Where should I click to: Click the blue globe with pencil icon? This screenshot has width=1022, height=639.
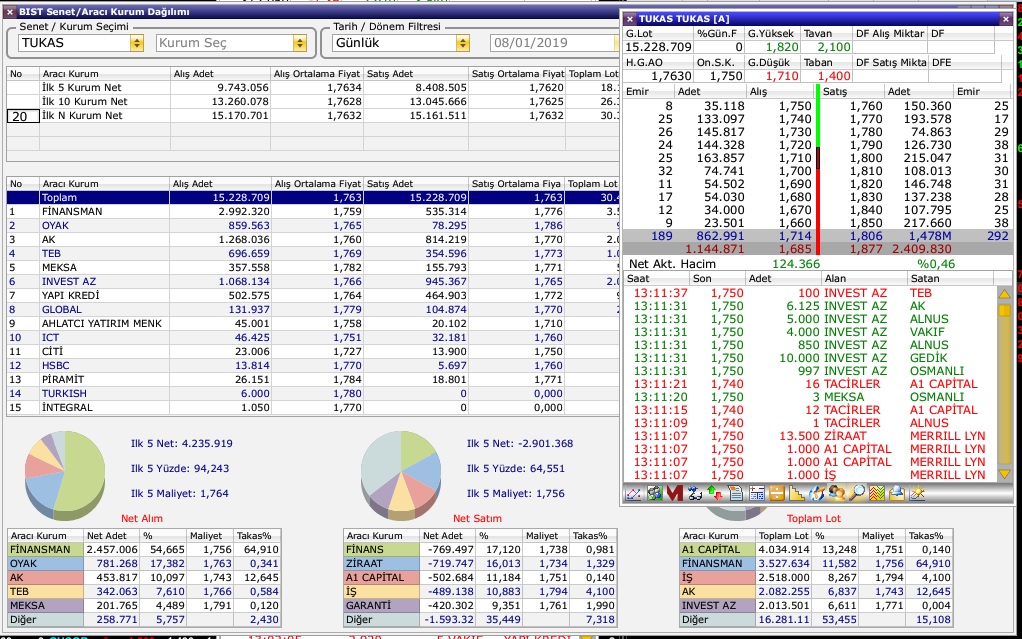tap(817, 494)
